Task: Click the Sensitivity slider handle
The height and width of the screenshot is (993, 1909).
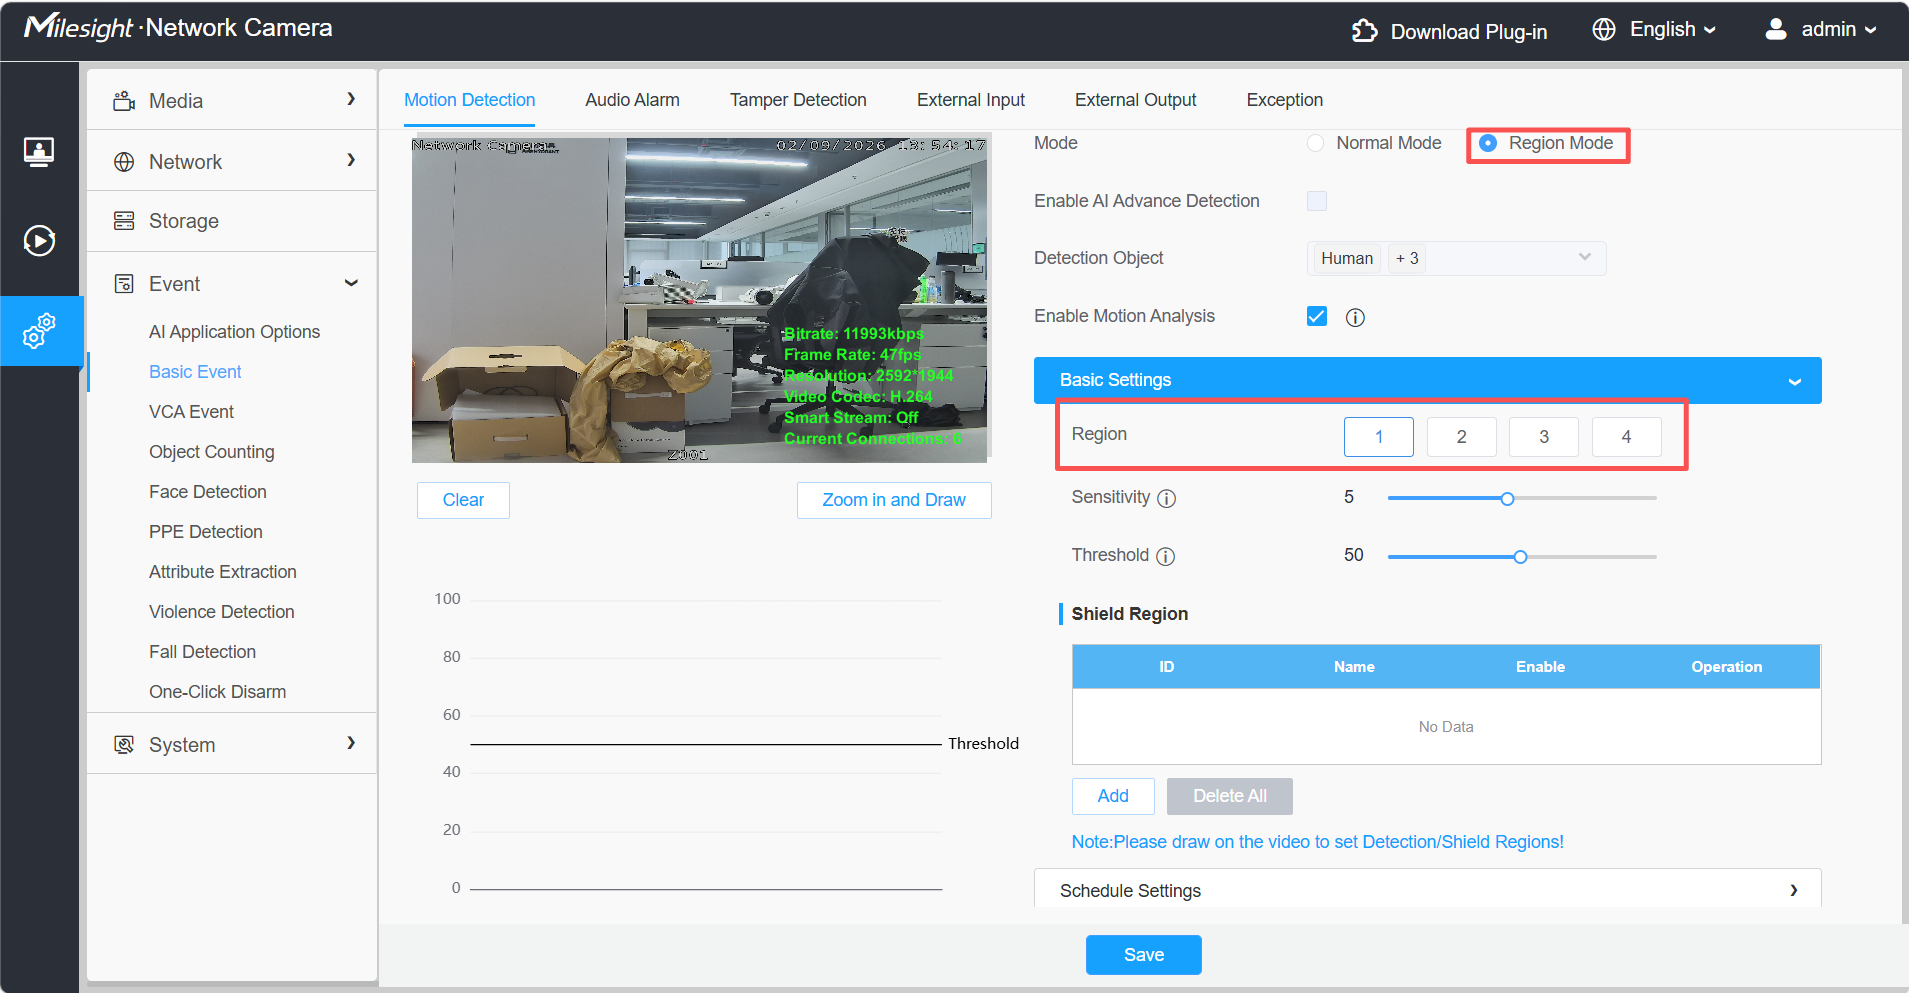Action: click(x=1507, y=499)
